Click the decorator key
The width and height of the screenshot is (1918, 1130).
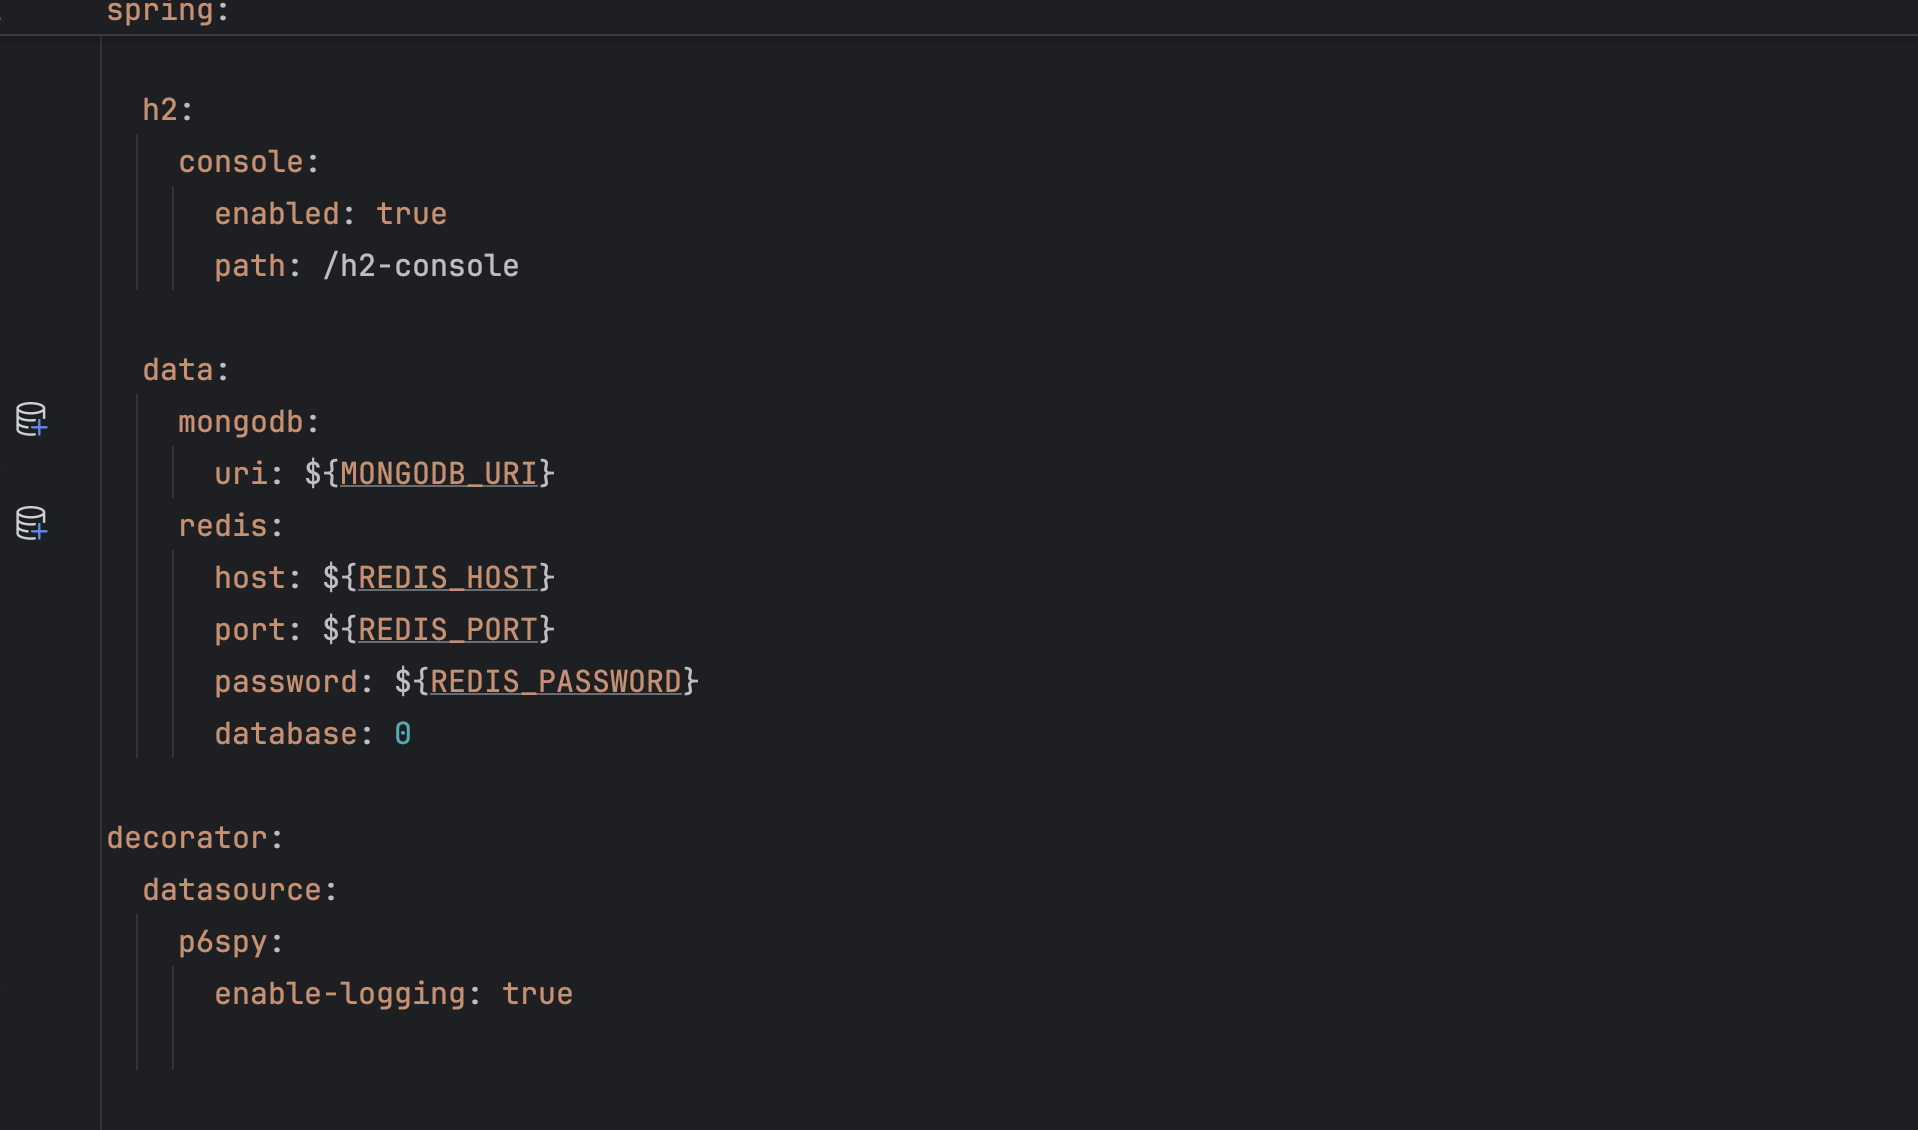click(187, 837)
